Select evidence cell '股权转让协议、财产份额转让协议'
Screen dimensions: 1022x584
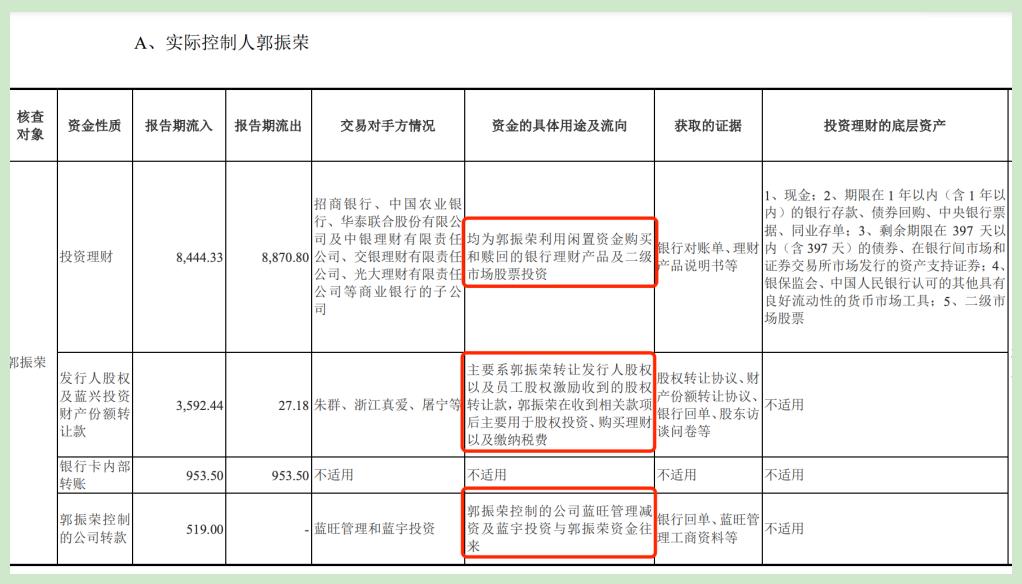[x=708, y=404]
